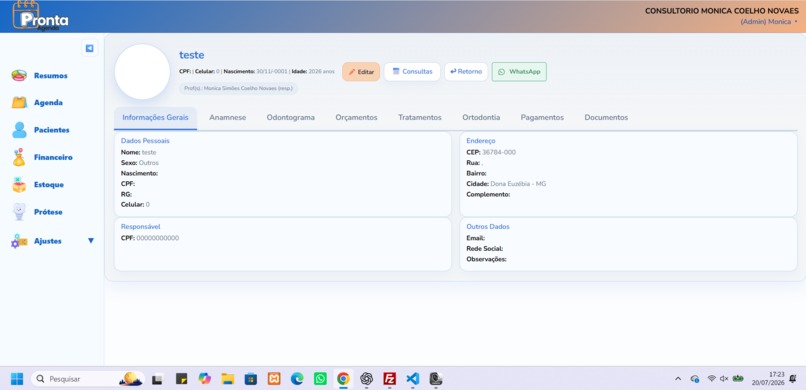This screenshot has width=806, height=390.
Task: Open File Explorer in the taskbar
Action: tap(228, 379)
